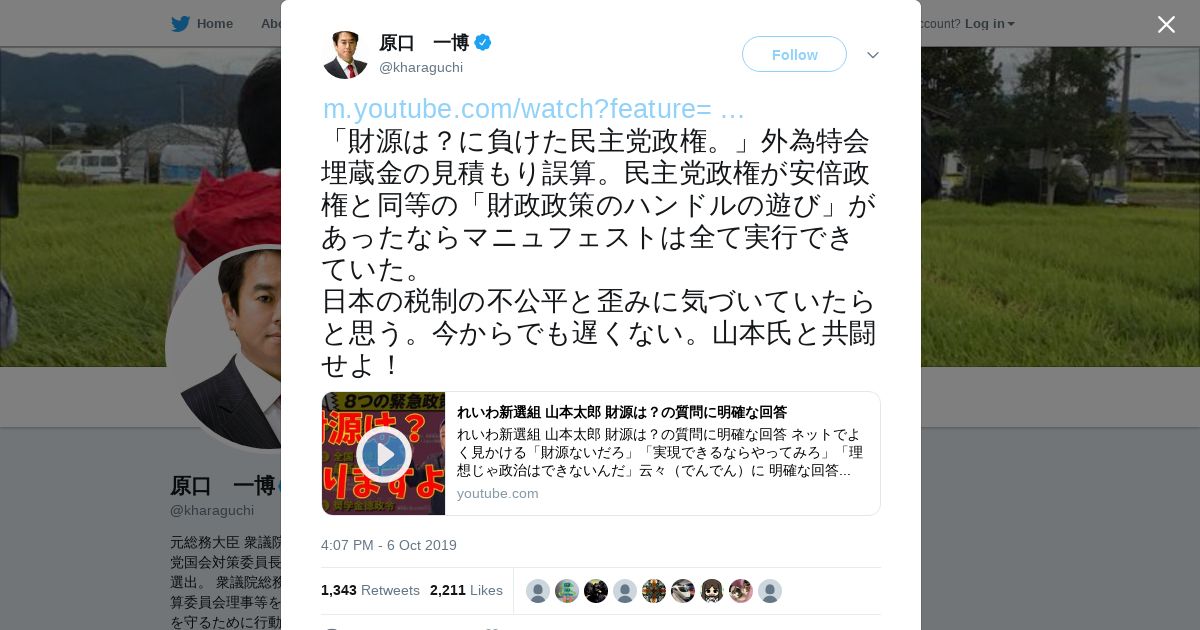1200x630 pixels.
Task: Open the youtube.com domain in card
Action: (498, 493)
